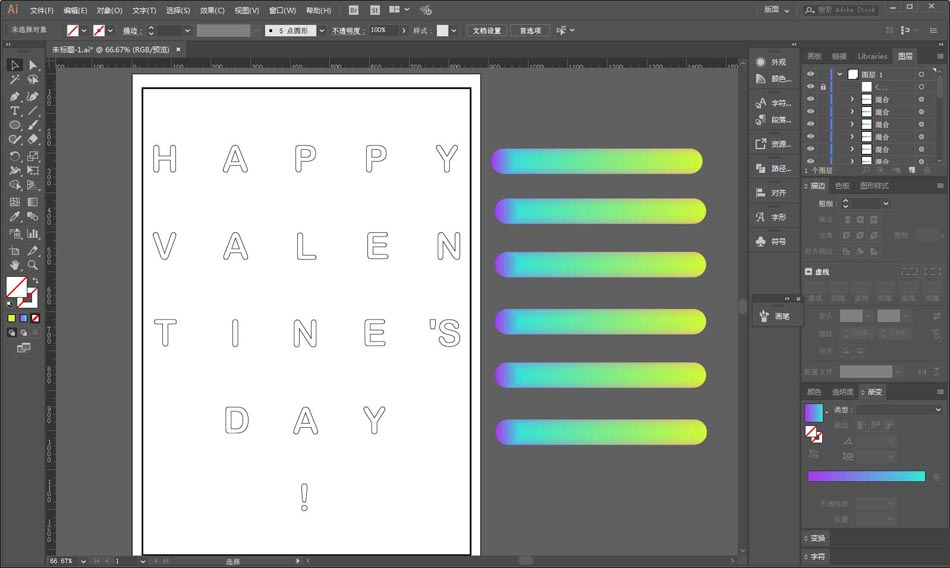Image resolution: width=950 pixels, height=568 pixels.
Task: Select the Zoom magnifier tool
Action: pyautogui.click(x=33, y=265)
